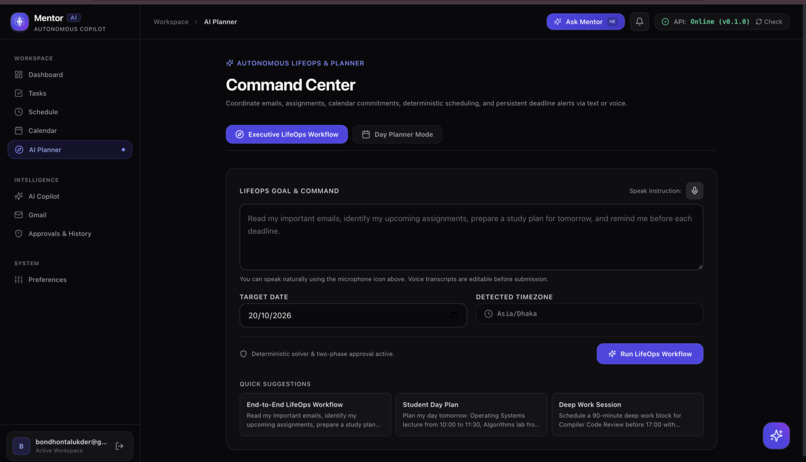Open AI Copilot from Intelligence section
The image size is (806, 462).
pos(70,196)
